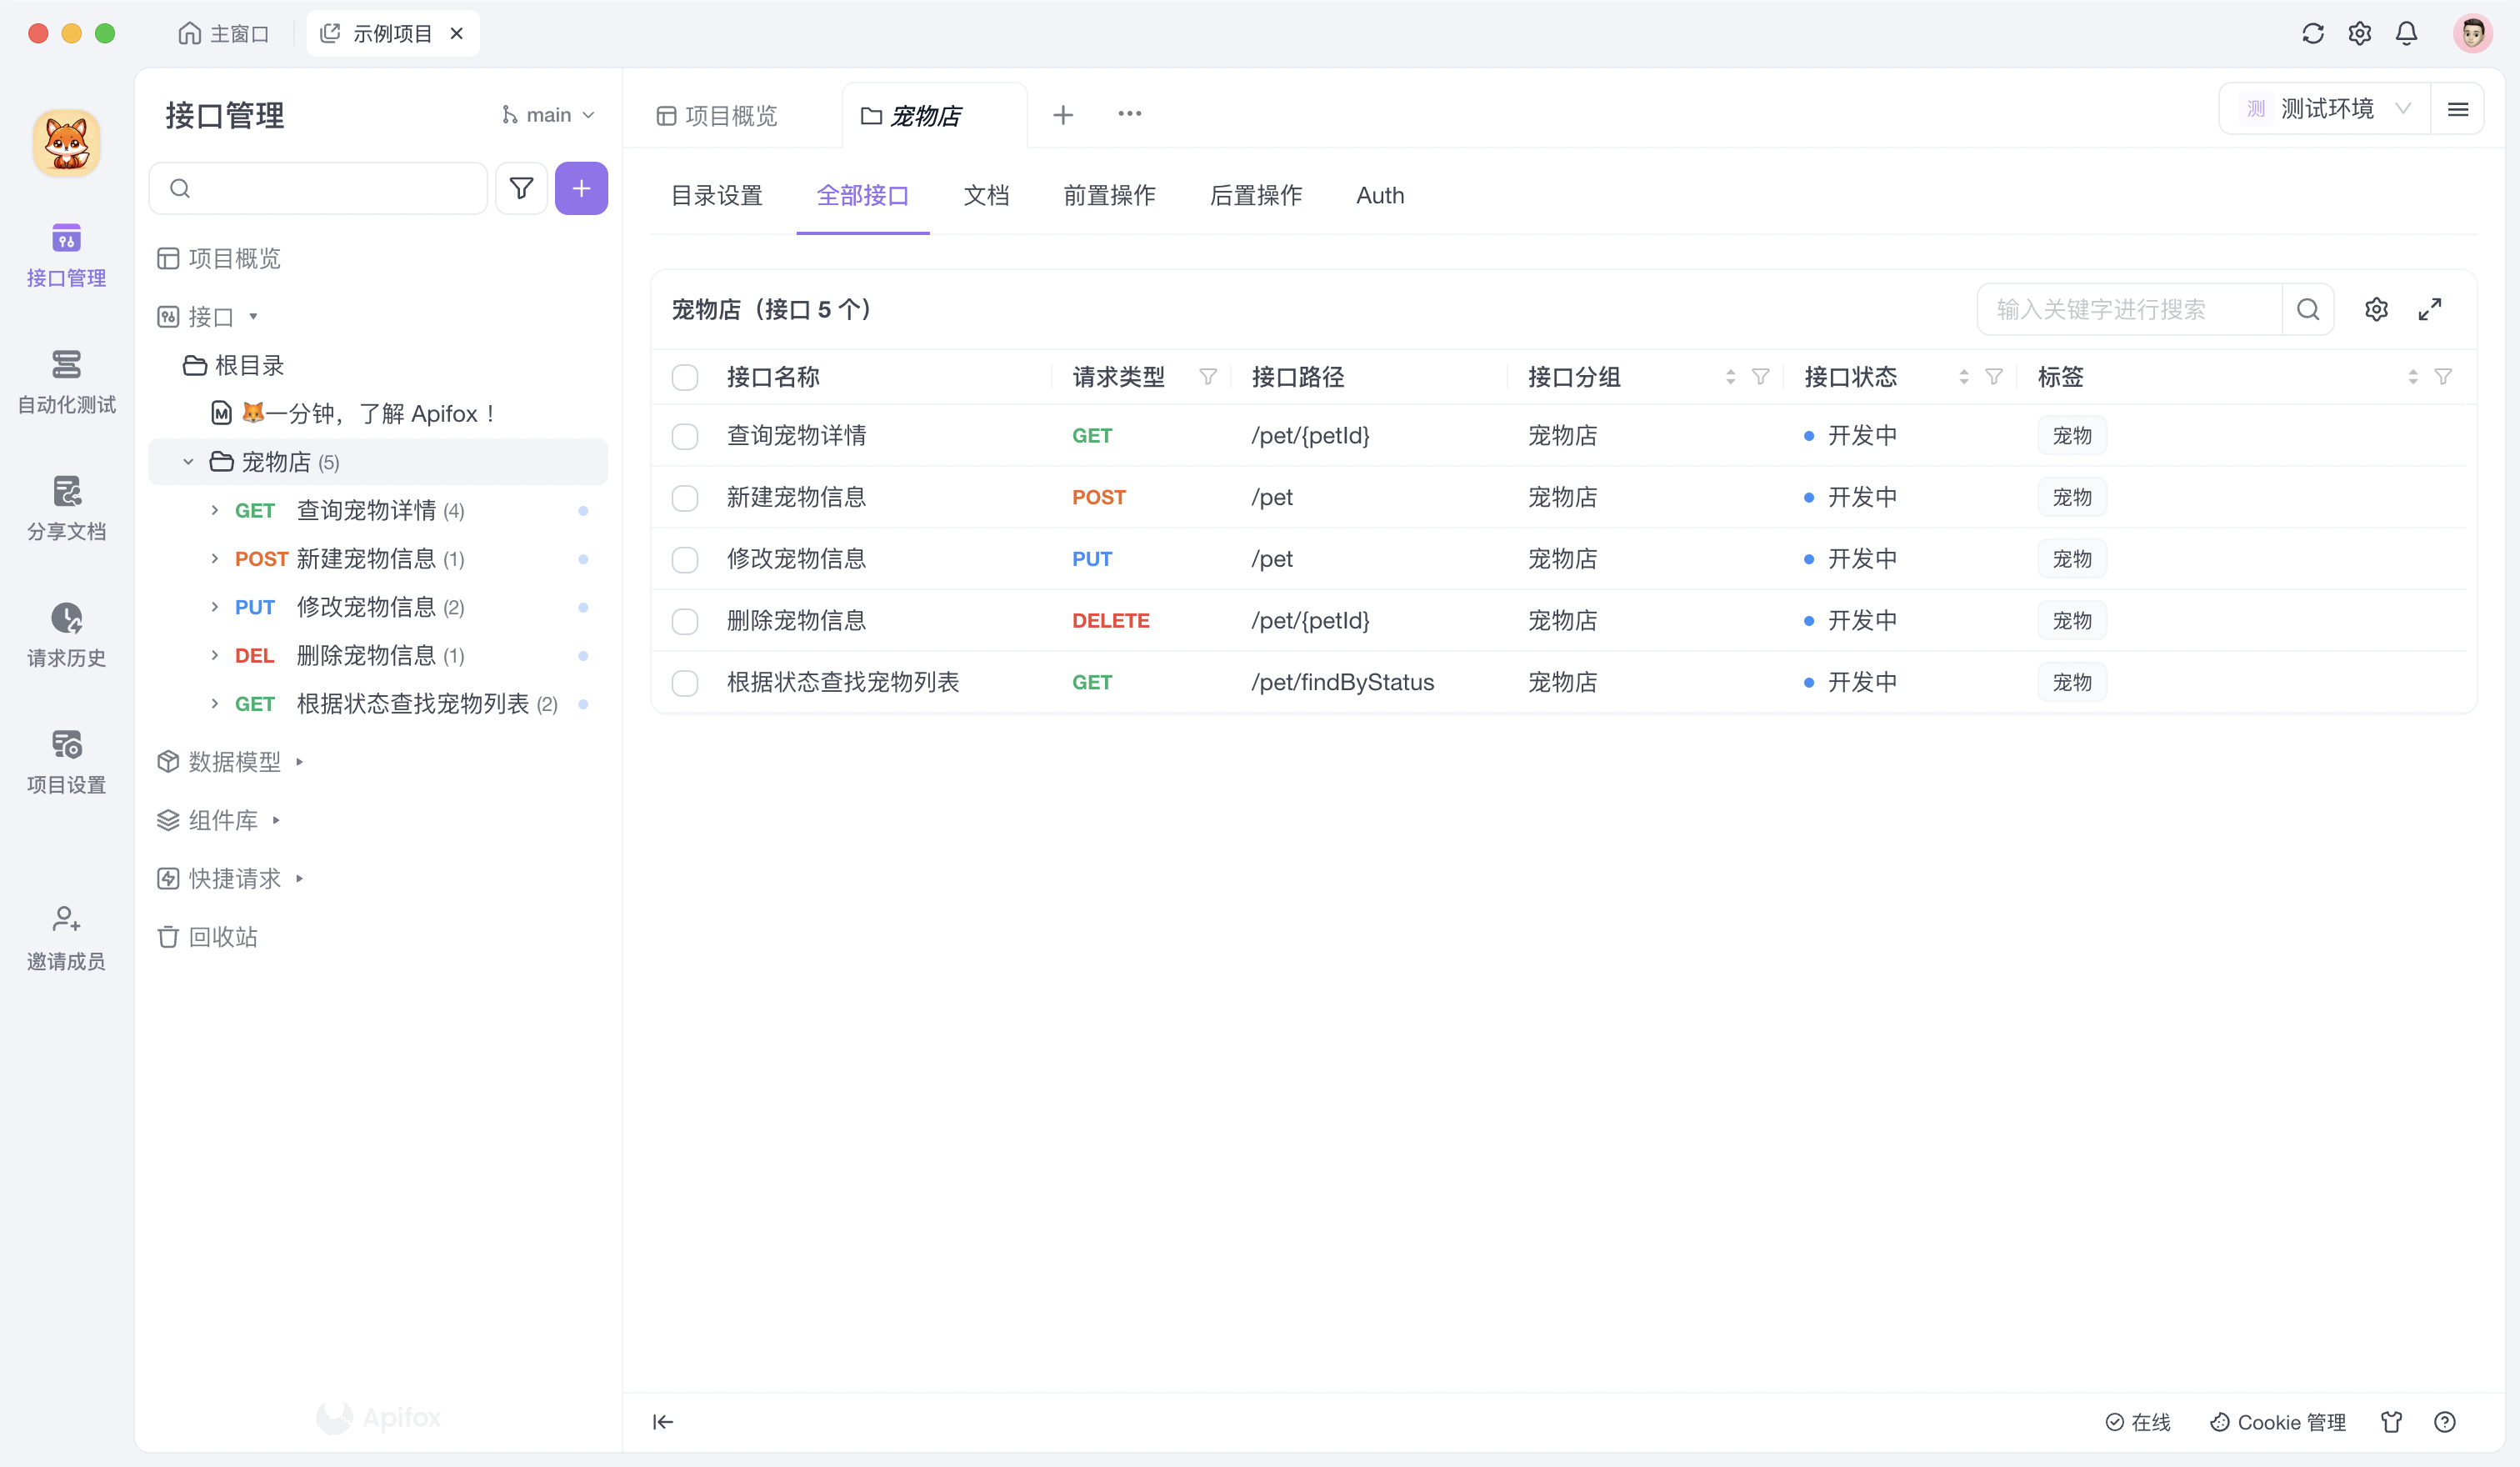This screenshot has height=1467, width=2520.
Task: Open 项目设置 from the sidebar
Action: 66,760
